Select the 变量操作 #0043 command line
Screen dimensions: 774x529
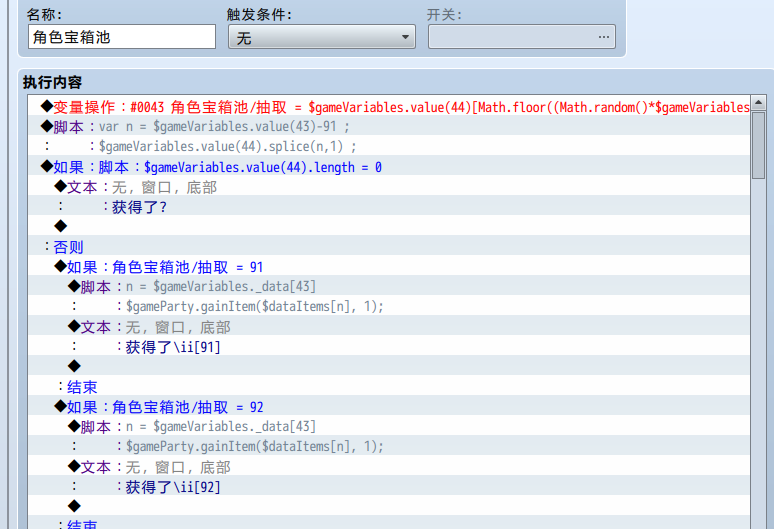point(389,107)
